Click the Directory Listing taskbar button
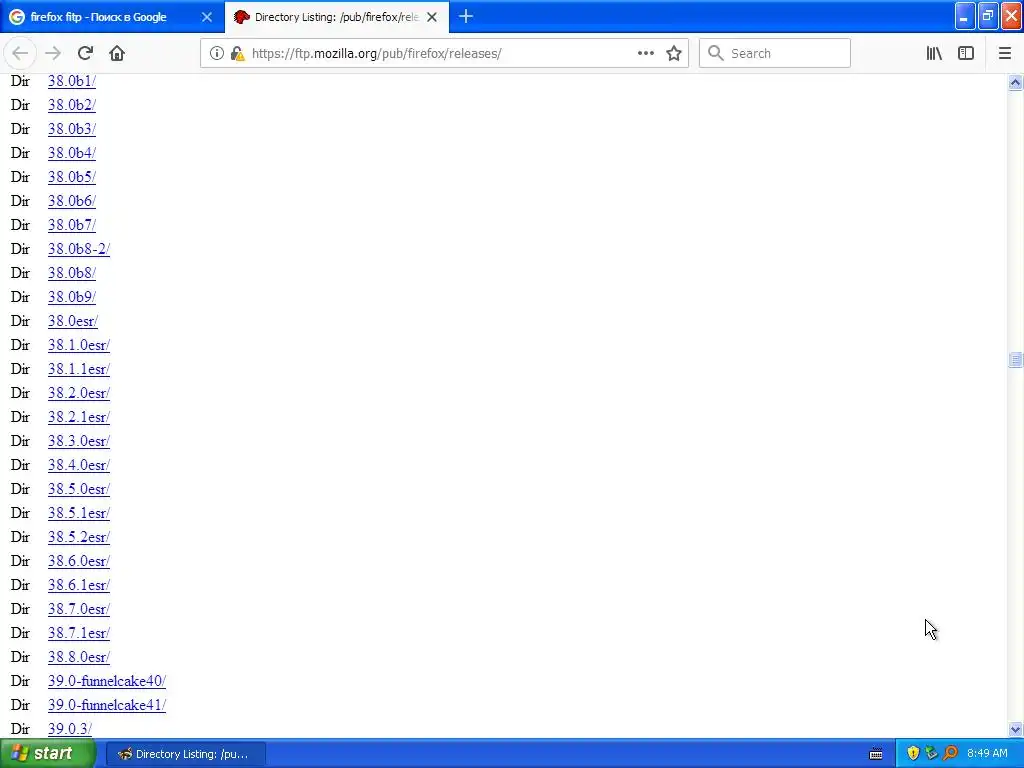1024x768 pixels. [185, 754]
